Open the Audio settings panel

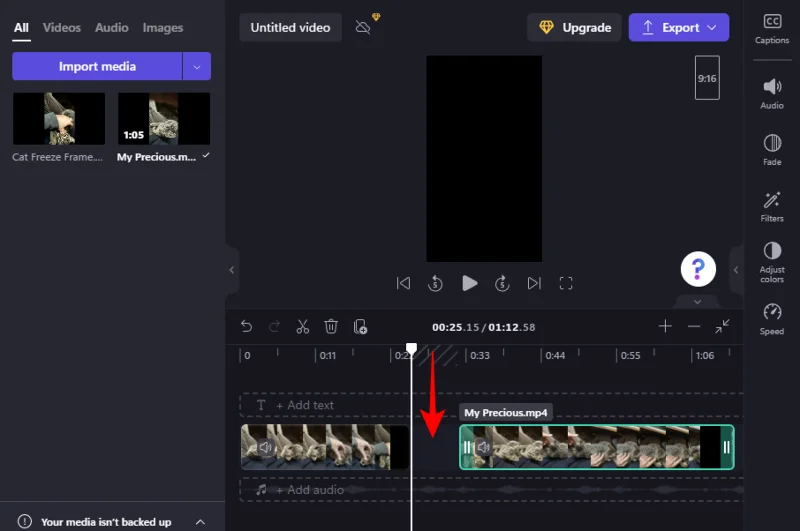pos(771,94)
